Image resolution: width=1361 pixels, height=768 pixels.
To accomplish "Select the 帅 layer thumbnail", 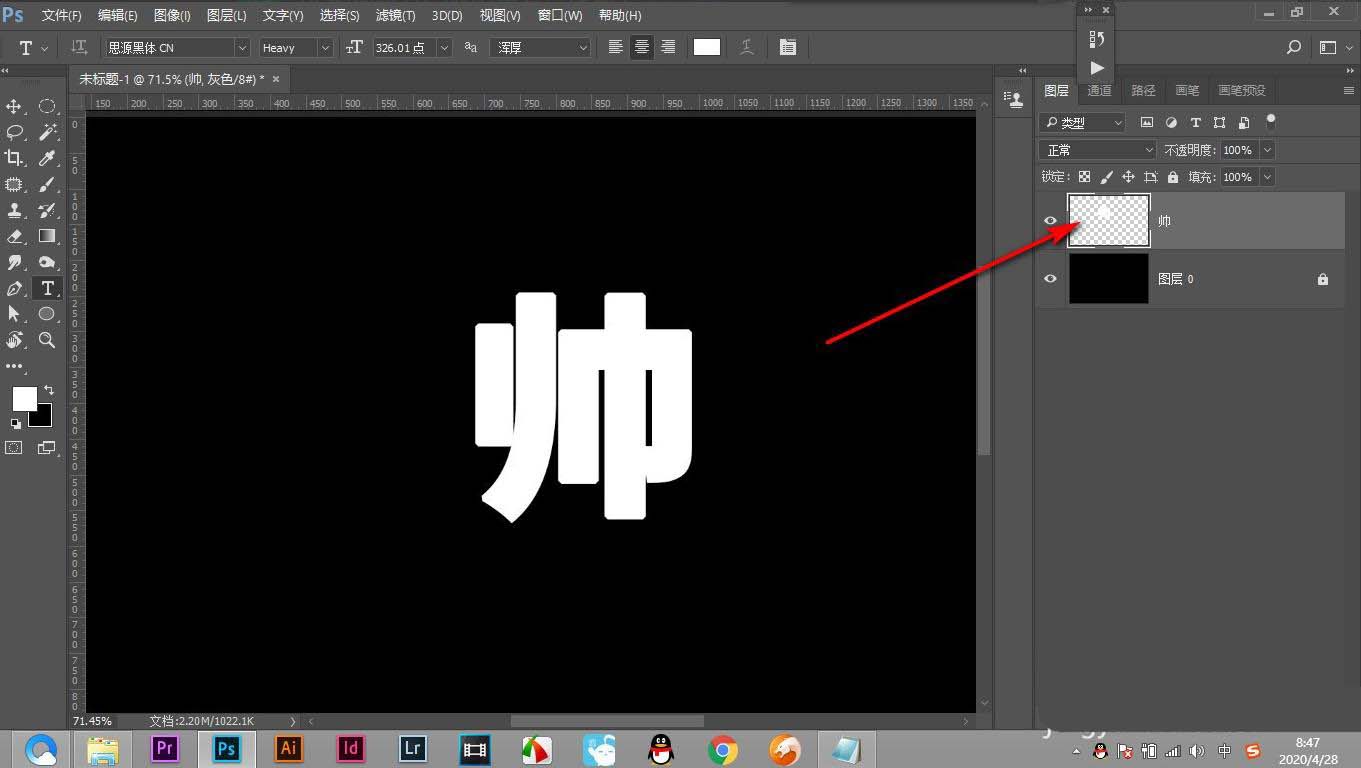I will coord(1109,221).
